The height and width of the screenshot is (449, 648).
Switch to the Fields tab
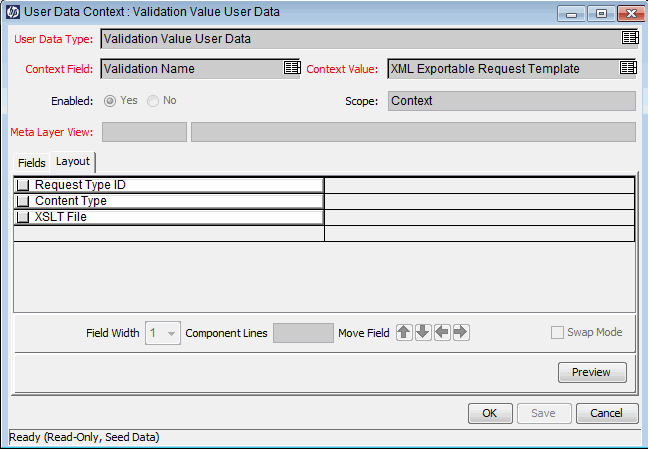click(32, 162)
